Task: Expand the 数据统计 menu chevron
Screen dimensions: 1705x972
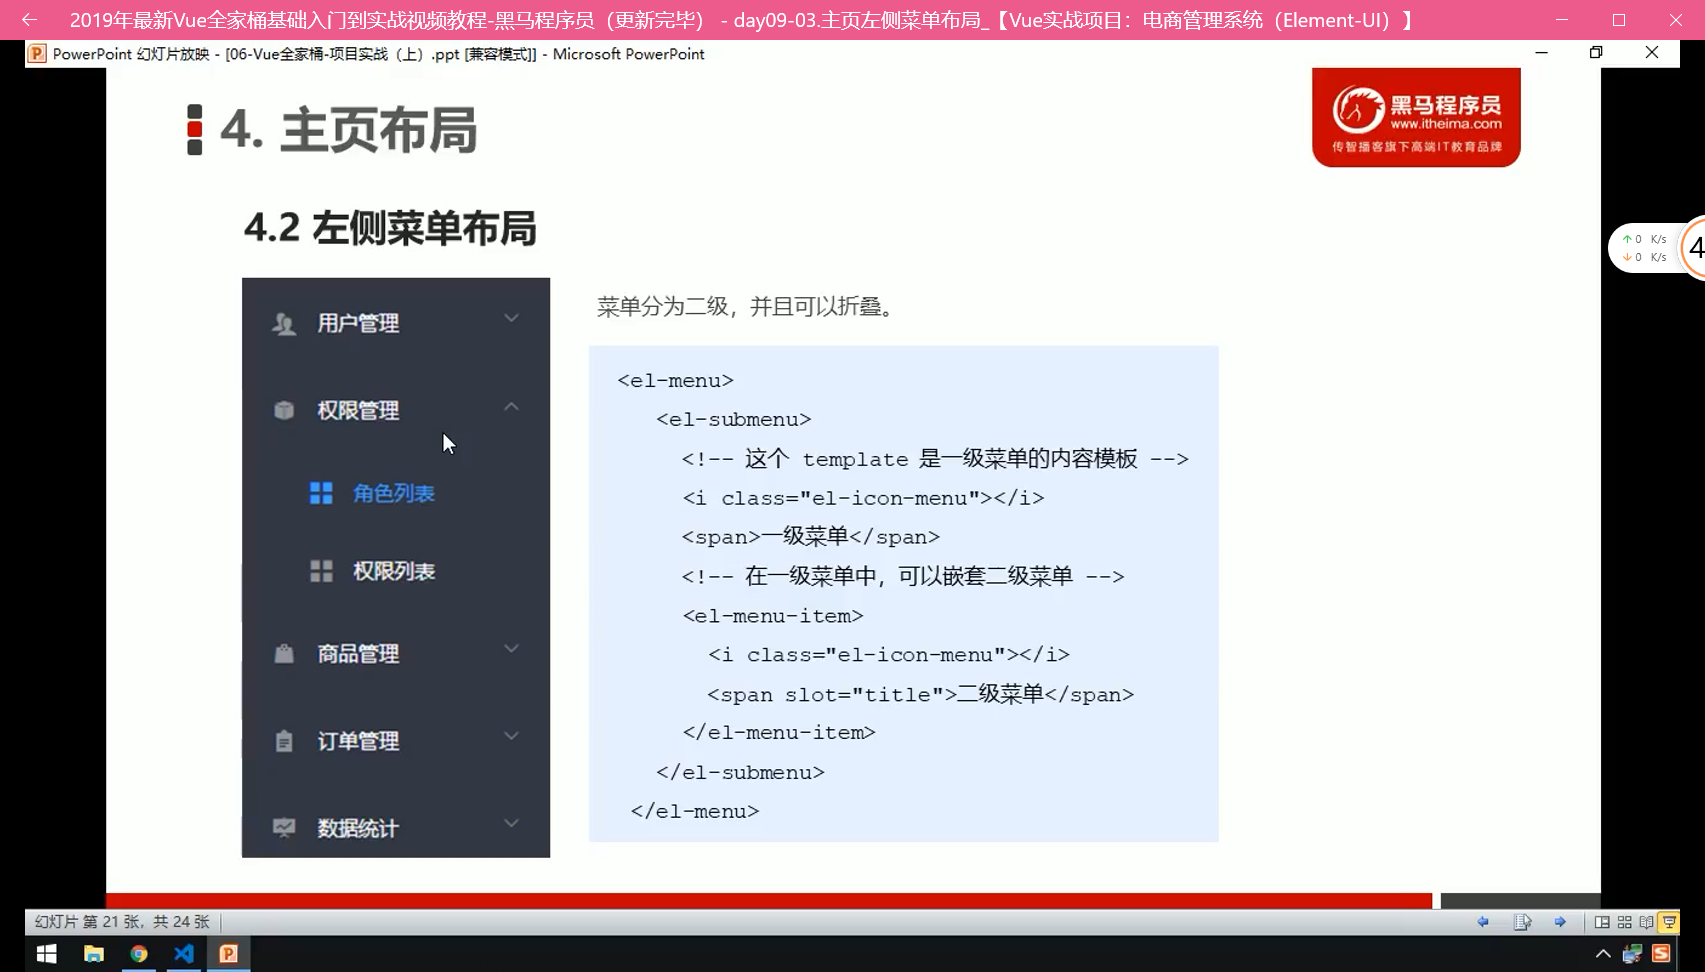Action: pos(511,823)
